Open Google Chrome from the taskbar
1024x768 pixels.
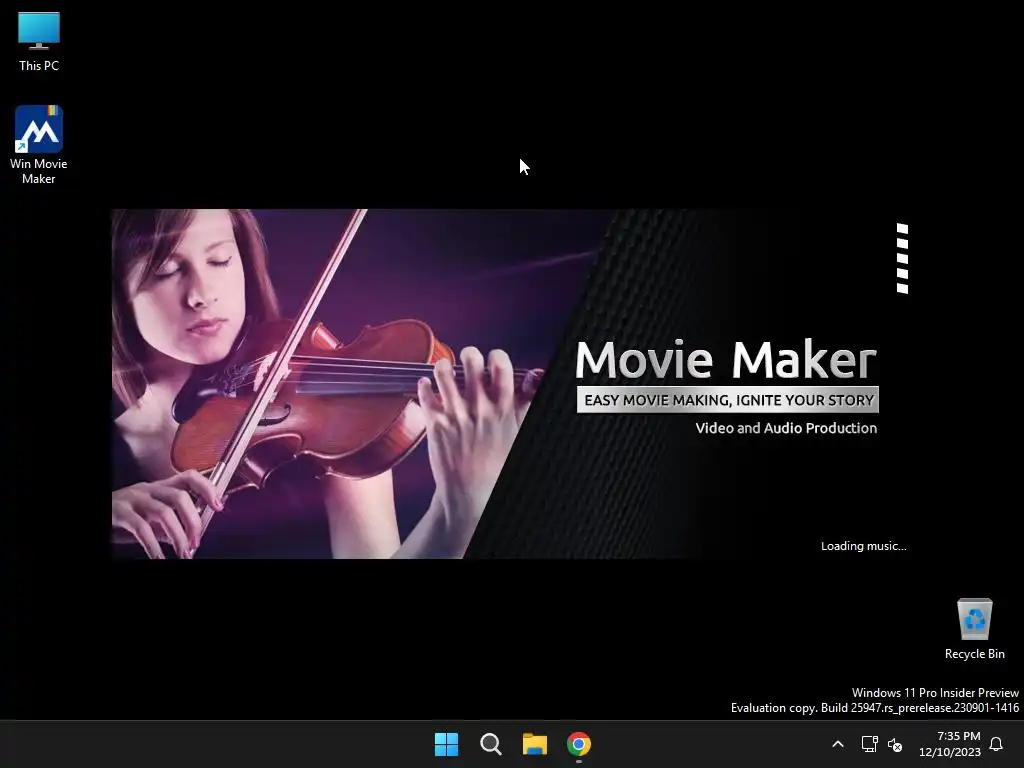(x=579, y=744)
